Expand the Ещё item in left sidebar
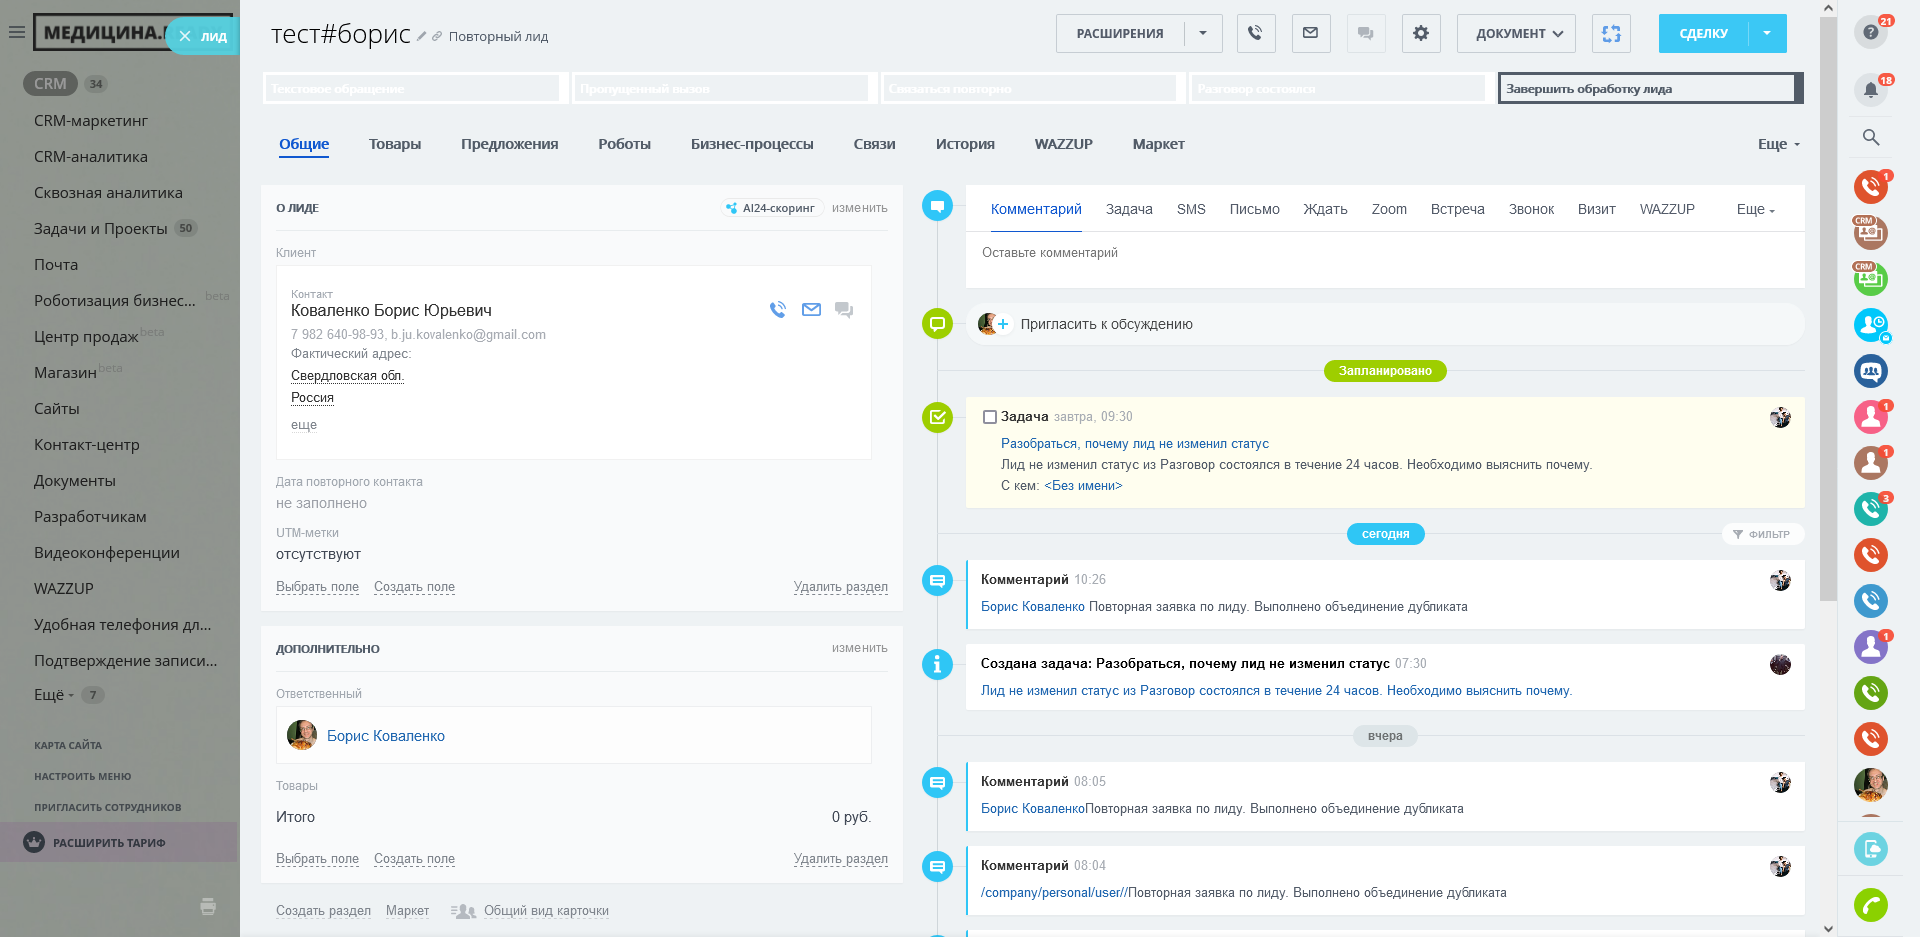 click(53, 695)
